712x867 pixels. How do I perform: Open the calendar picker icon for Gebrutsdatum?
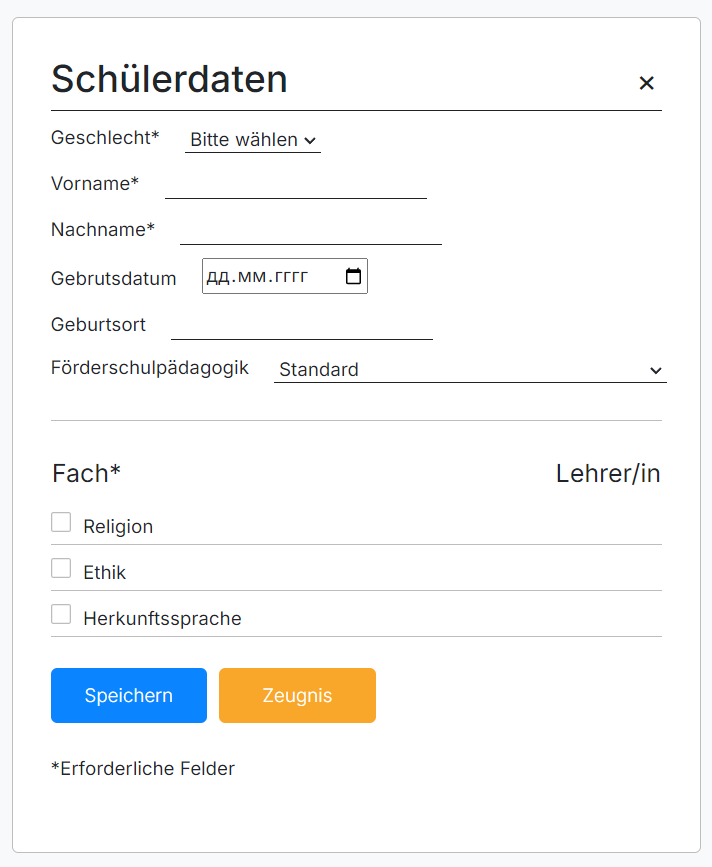pos(353,277)
